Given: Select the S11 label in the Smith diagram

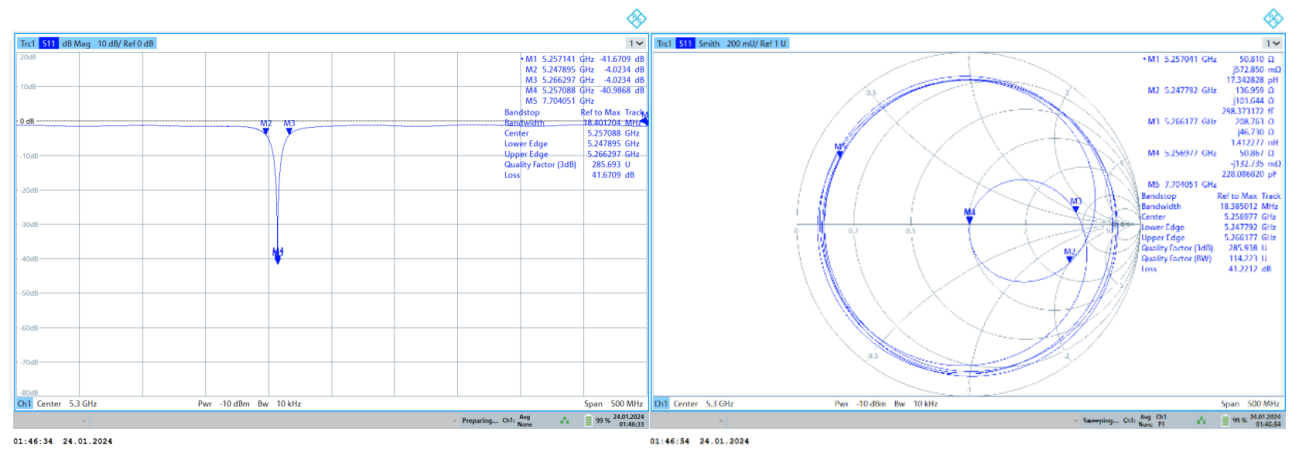Looking at the screenshot, I should pos(685,44).
